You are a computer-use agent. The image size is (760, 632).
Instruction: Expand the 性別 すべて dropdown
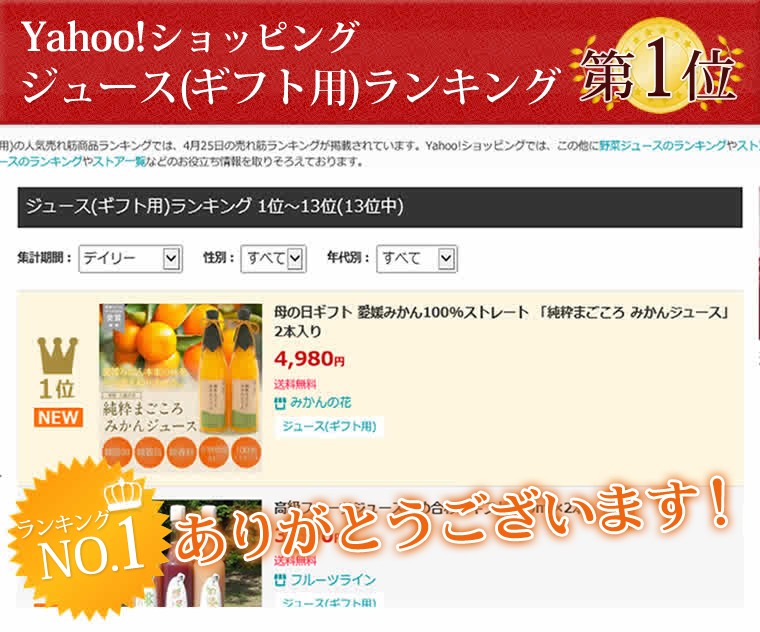(x=272, y=258)
